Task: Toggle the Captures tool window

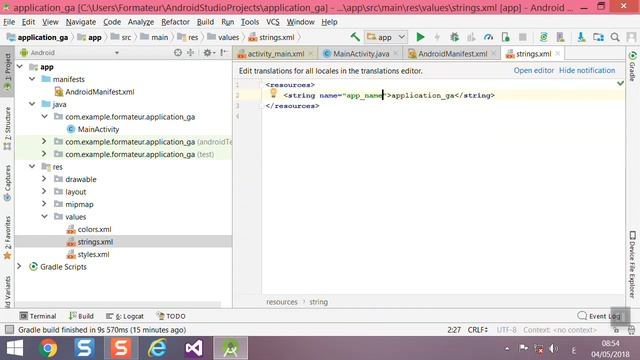Action: [7, 183]
